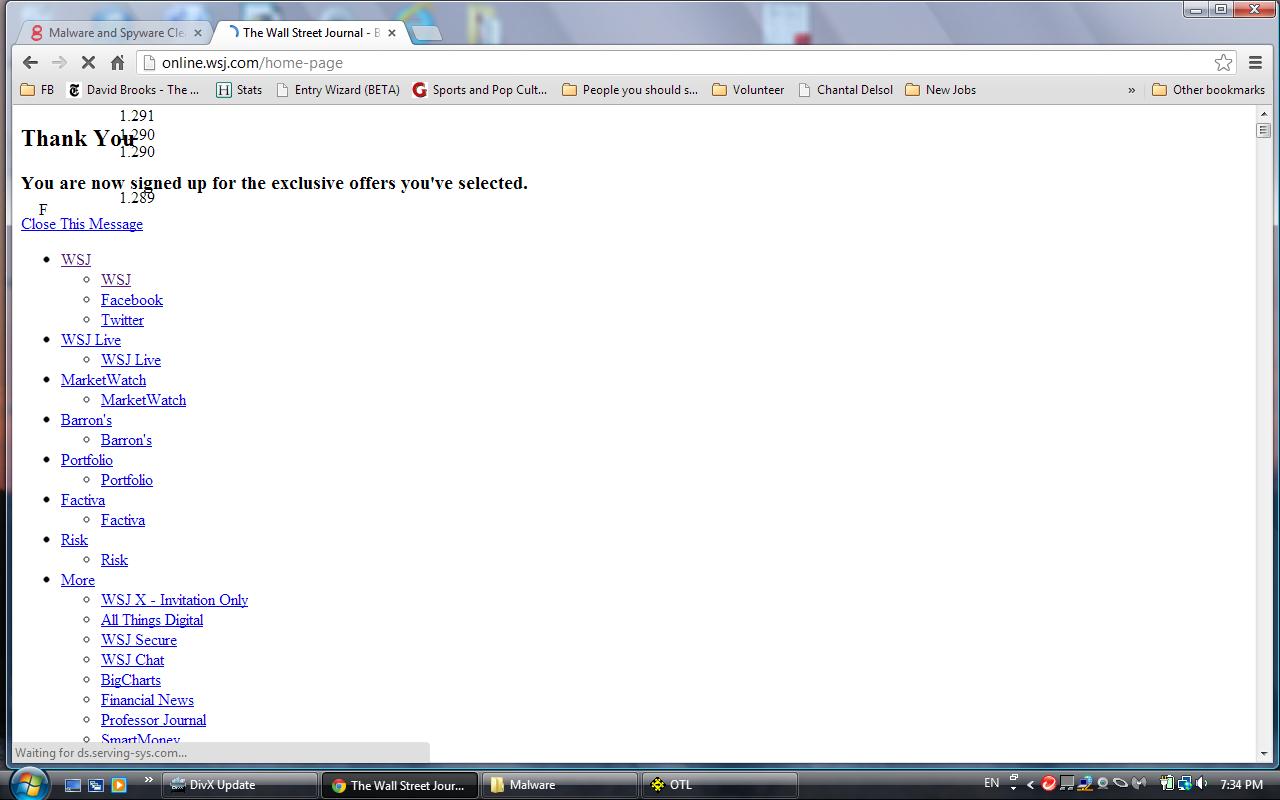Switch to OTL taskbar button
1280x800 pixels.
720,785
